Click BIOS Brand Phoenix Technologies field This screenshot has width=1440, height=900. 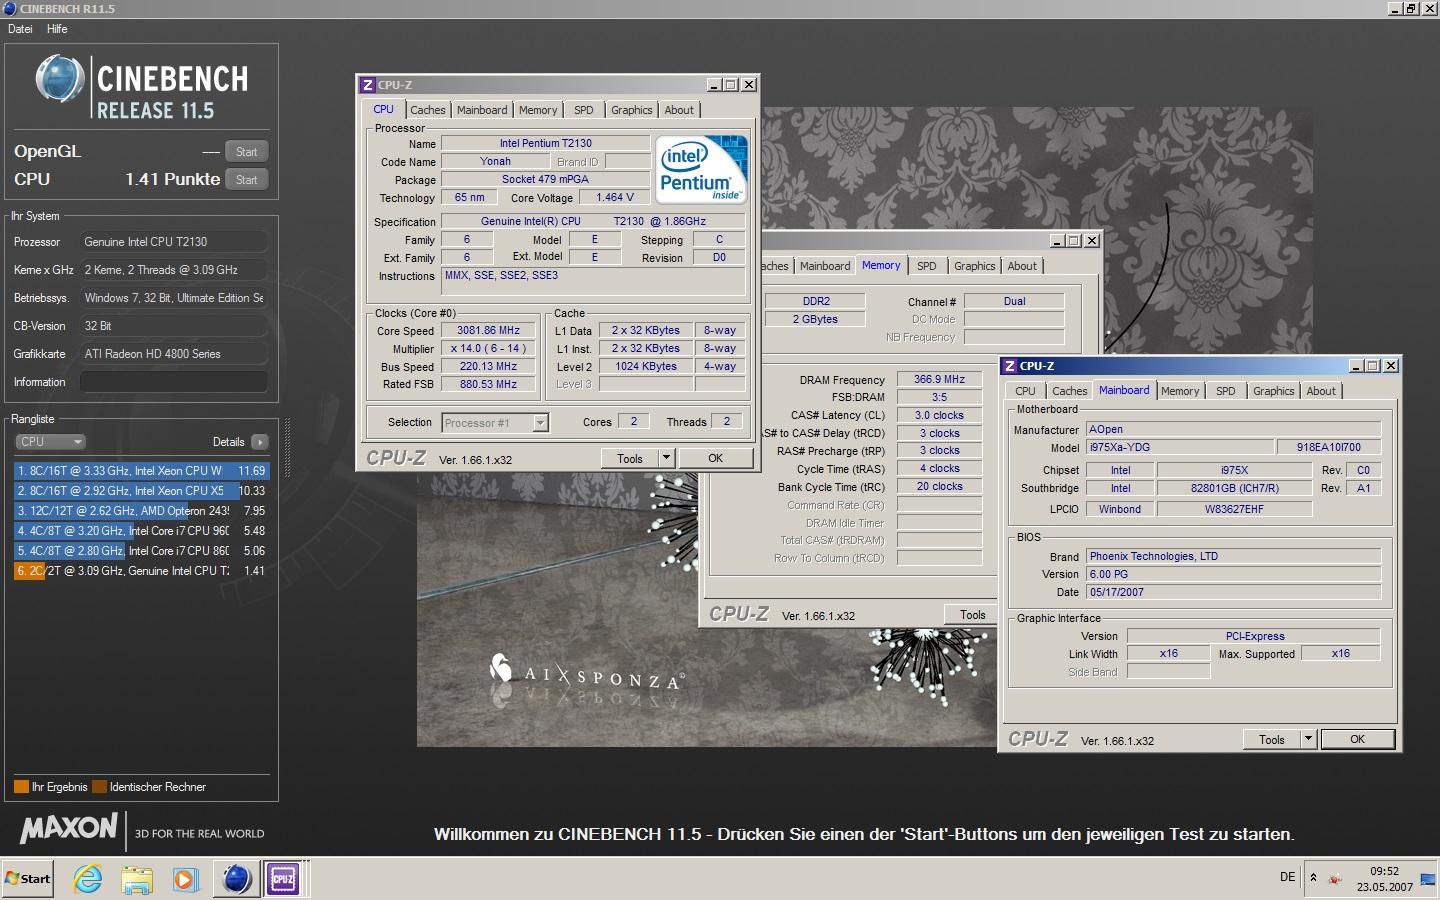tap(1233, 556)
